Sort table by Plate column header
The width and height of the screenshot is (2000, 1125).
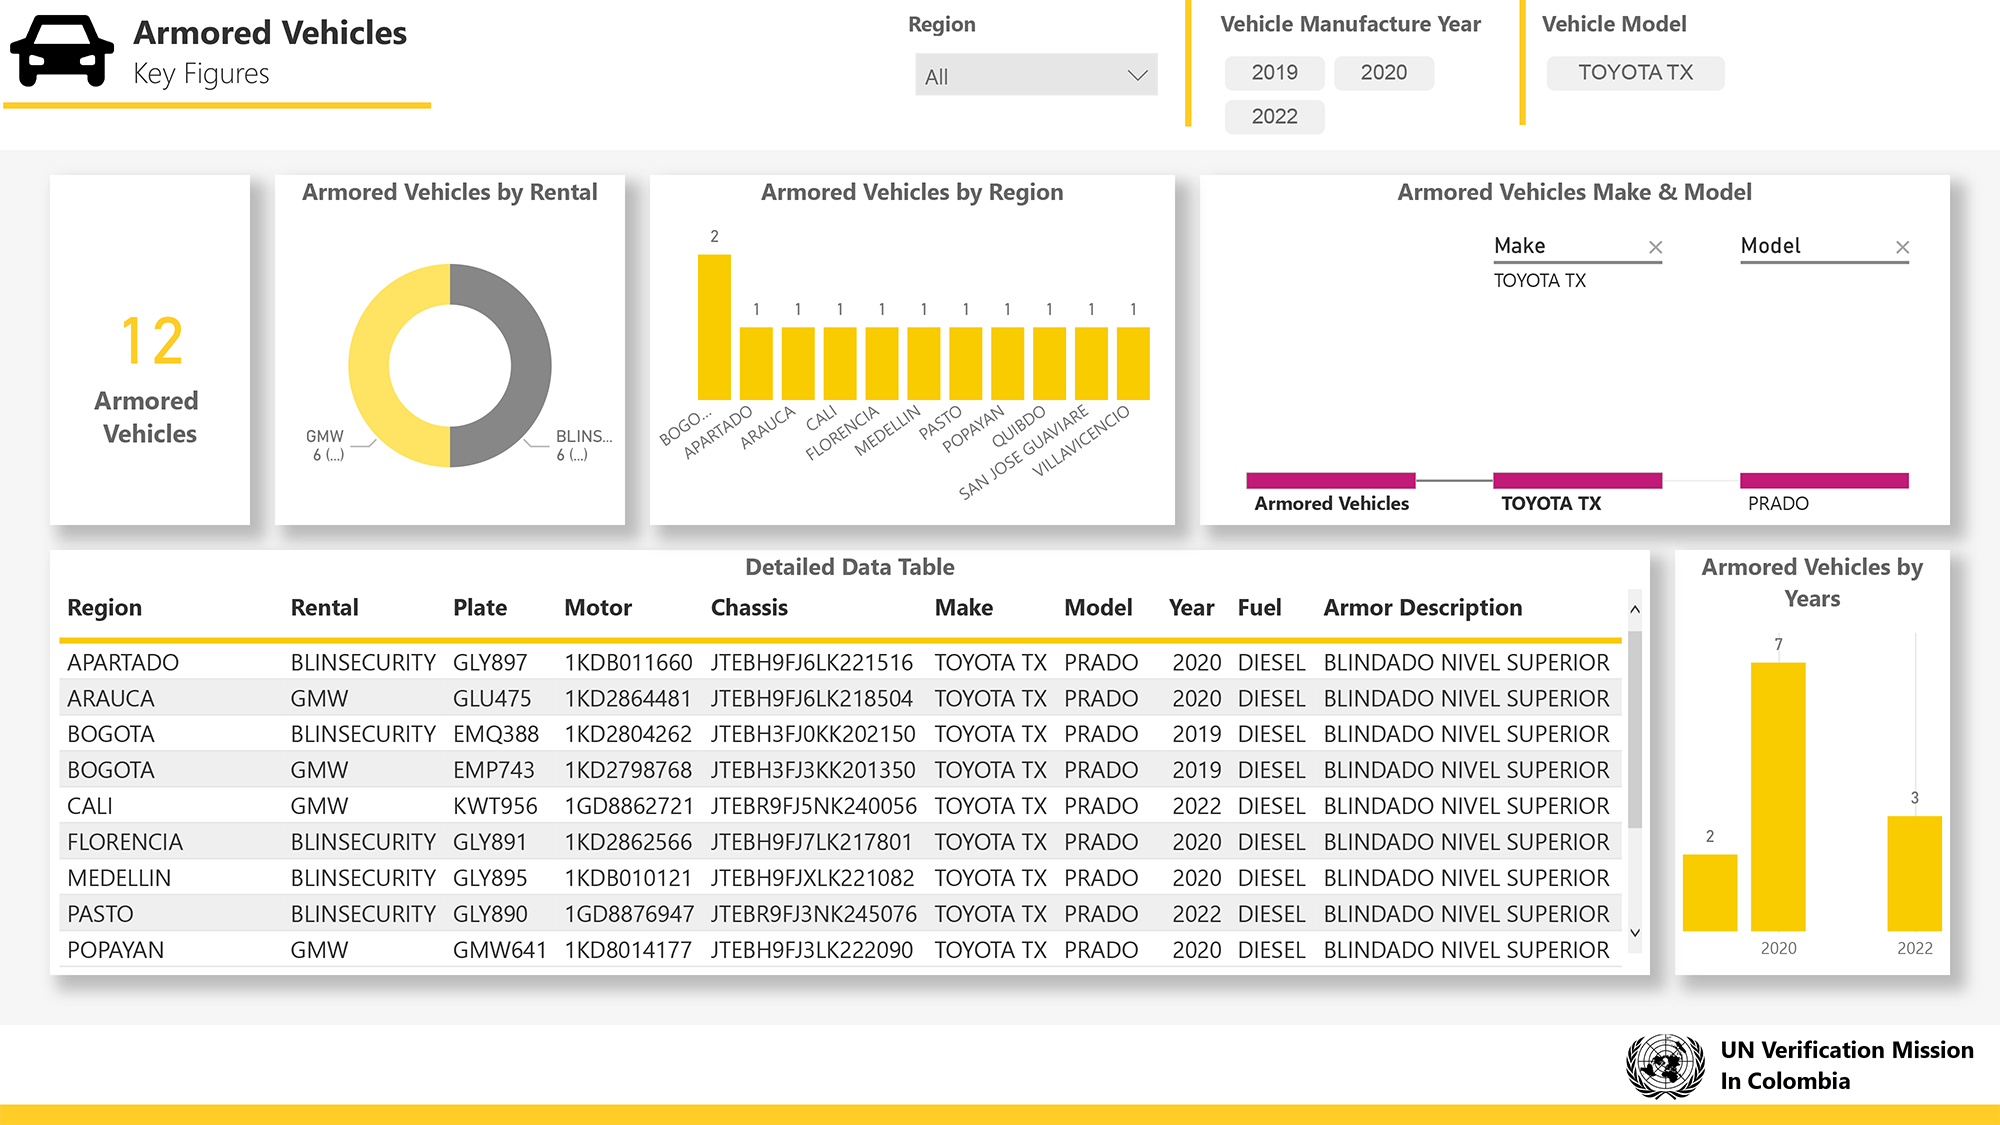[x=480, y=608]
